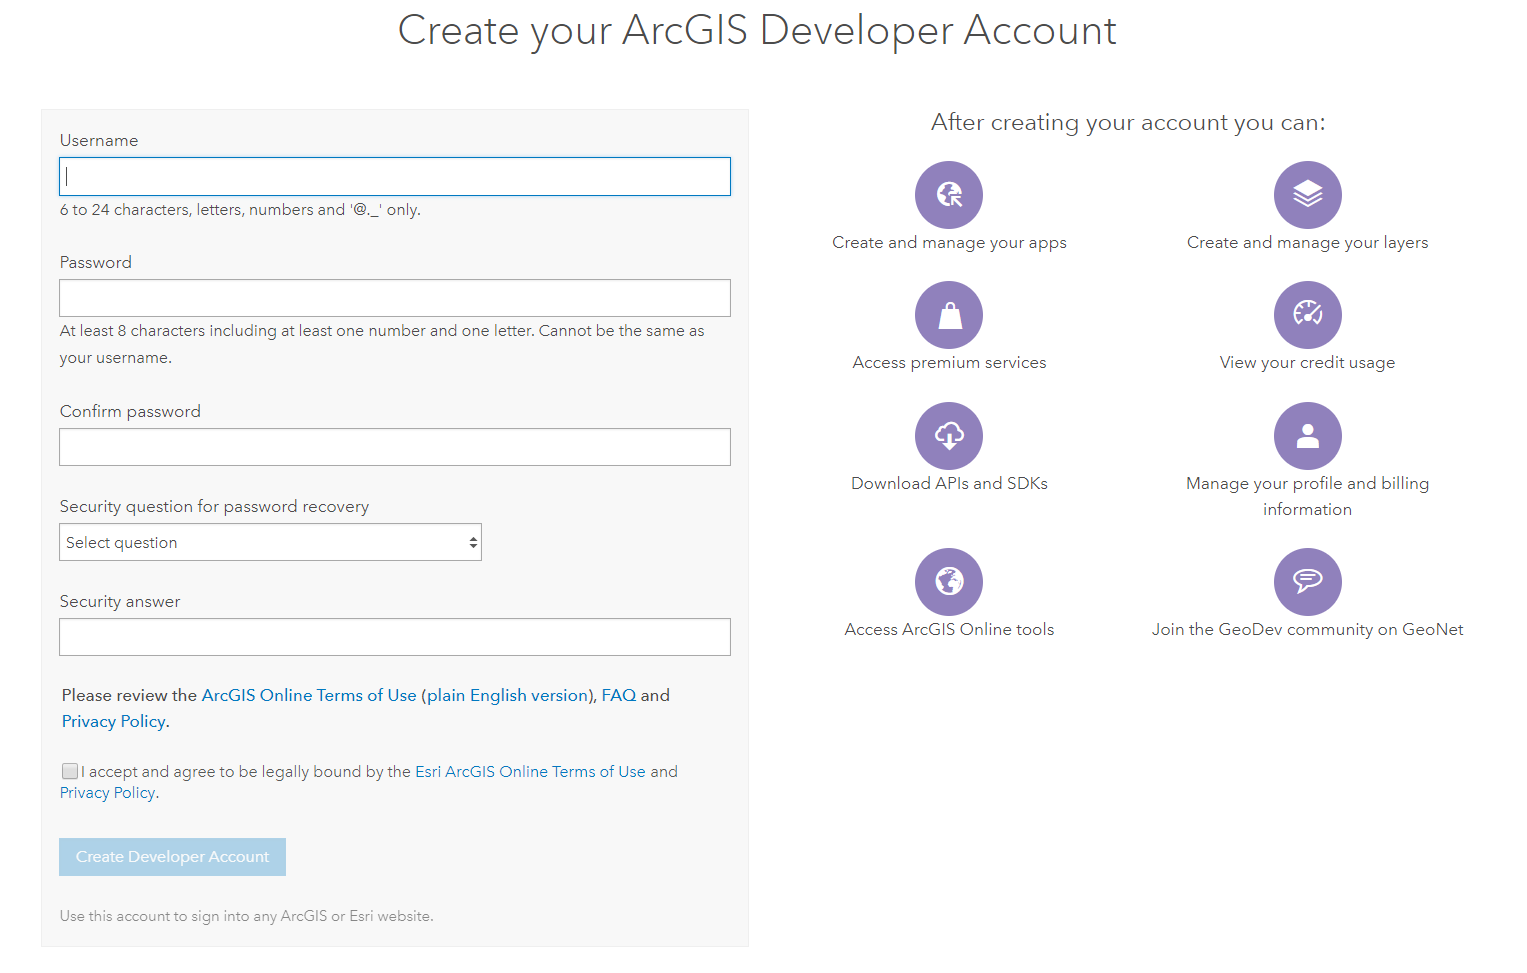Select the Access premium services bag icon

tap(949, 315)
